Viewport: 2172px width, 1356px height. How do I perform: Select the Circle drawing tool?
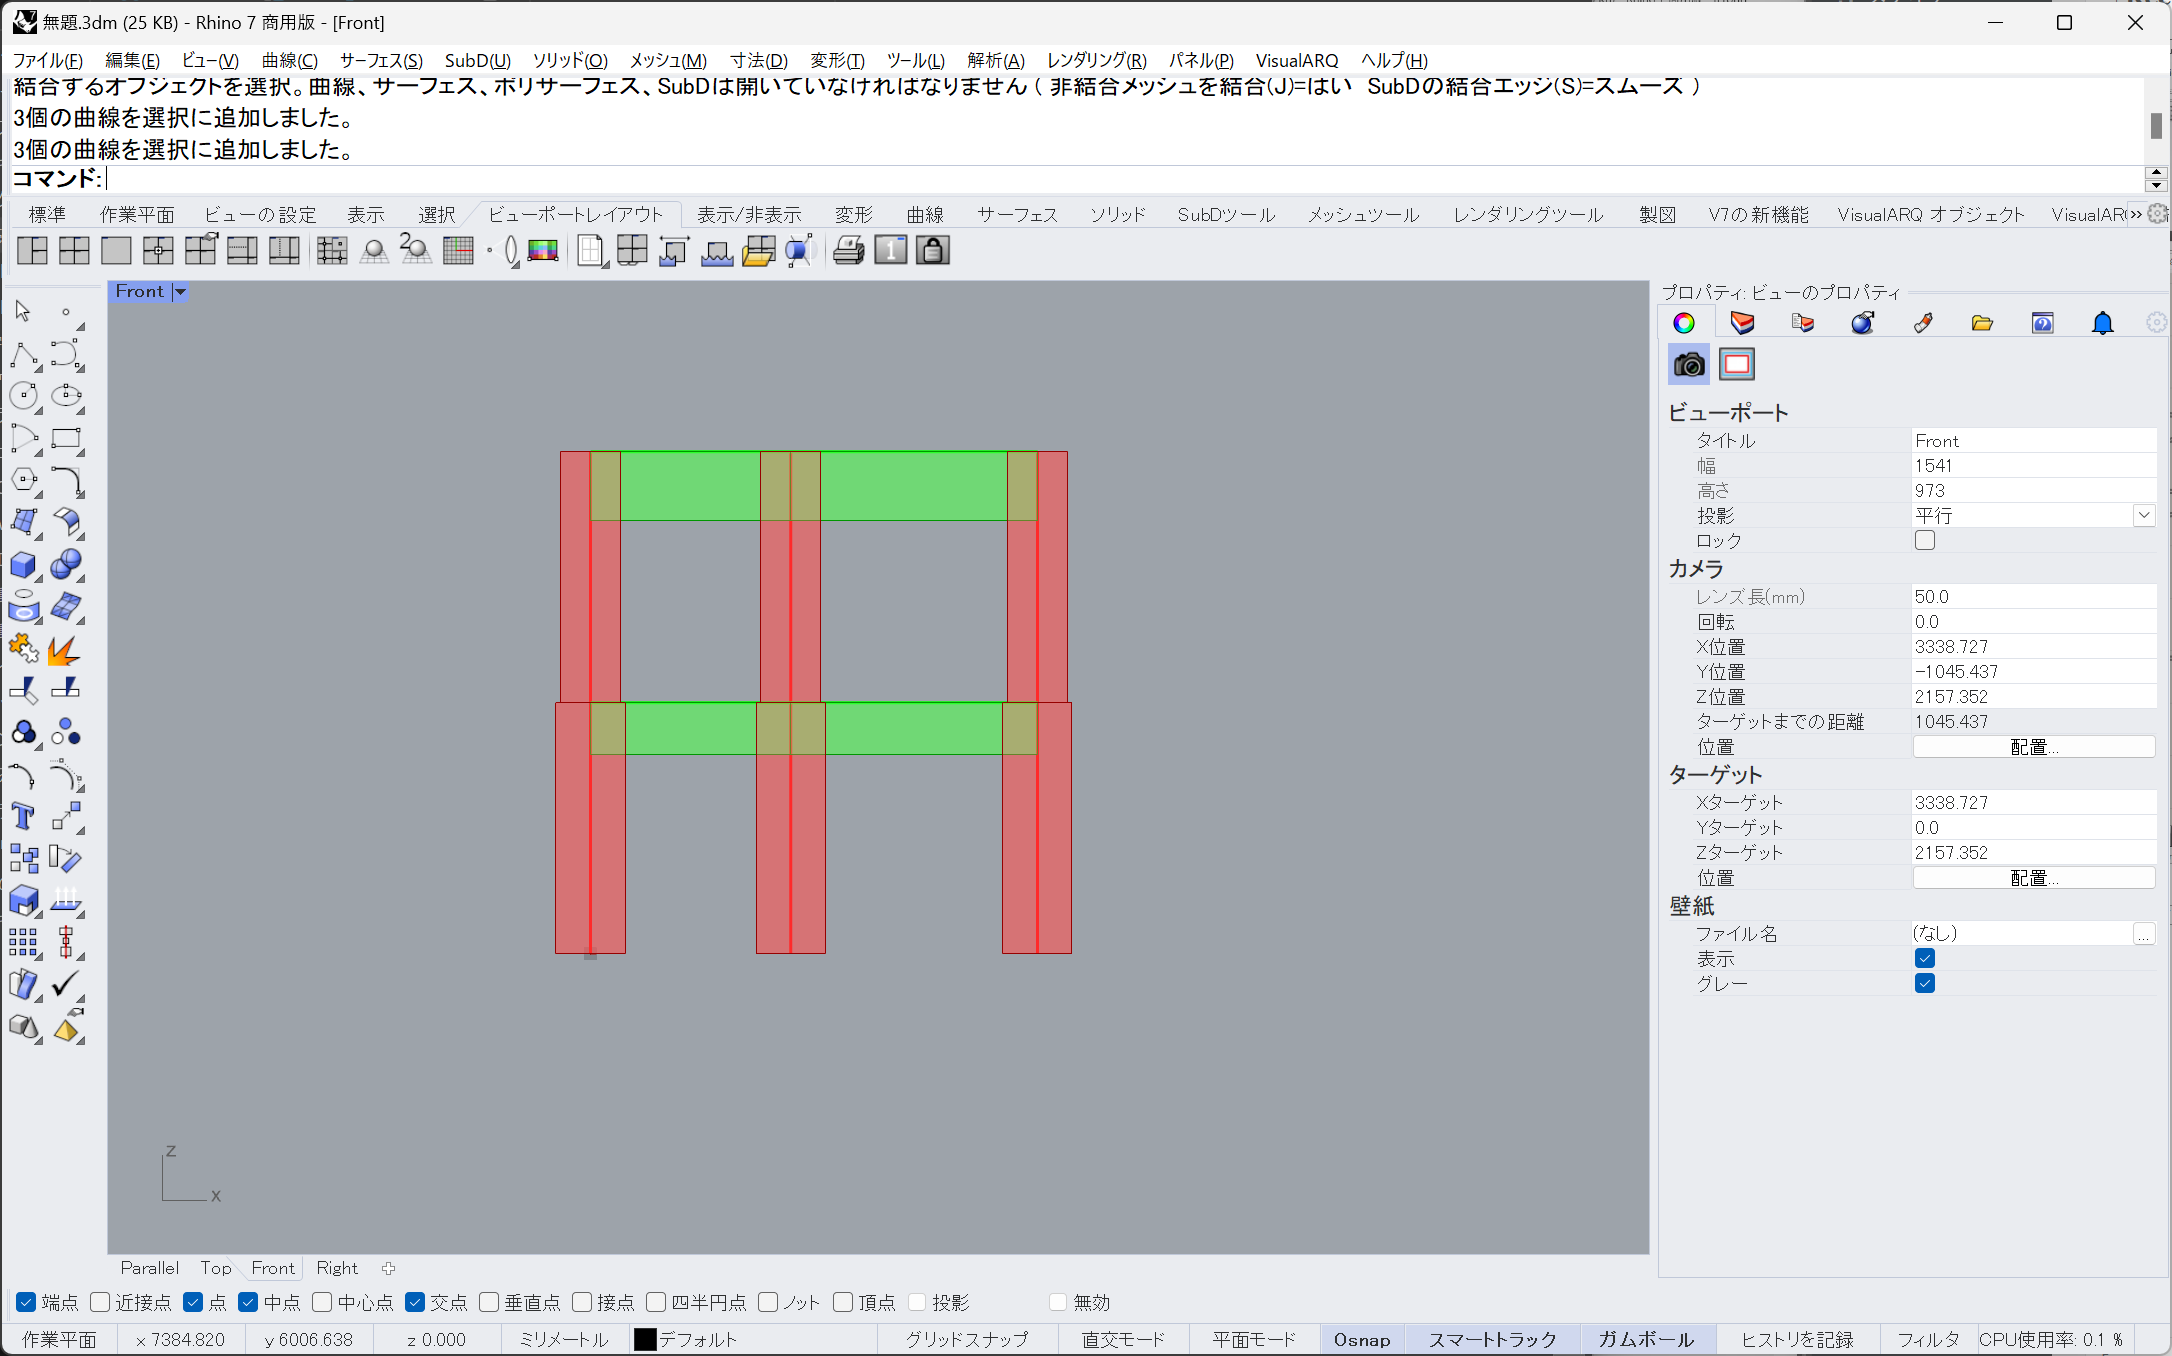(23, 396)
